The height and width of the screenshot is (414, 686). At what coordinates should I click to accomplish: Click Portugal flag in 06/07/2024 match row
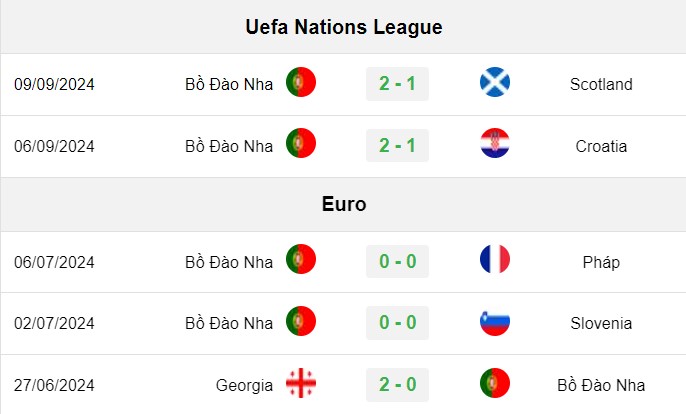(x=301, y=259)
